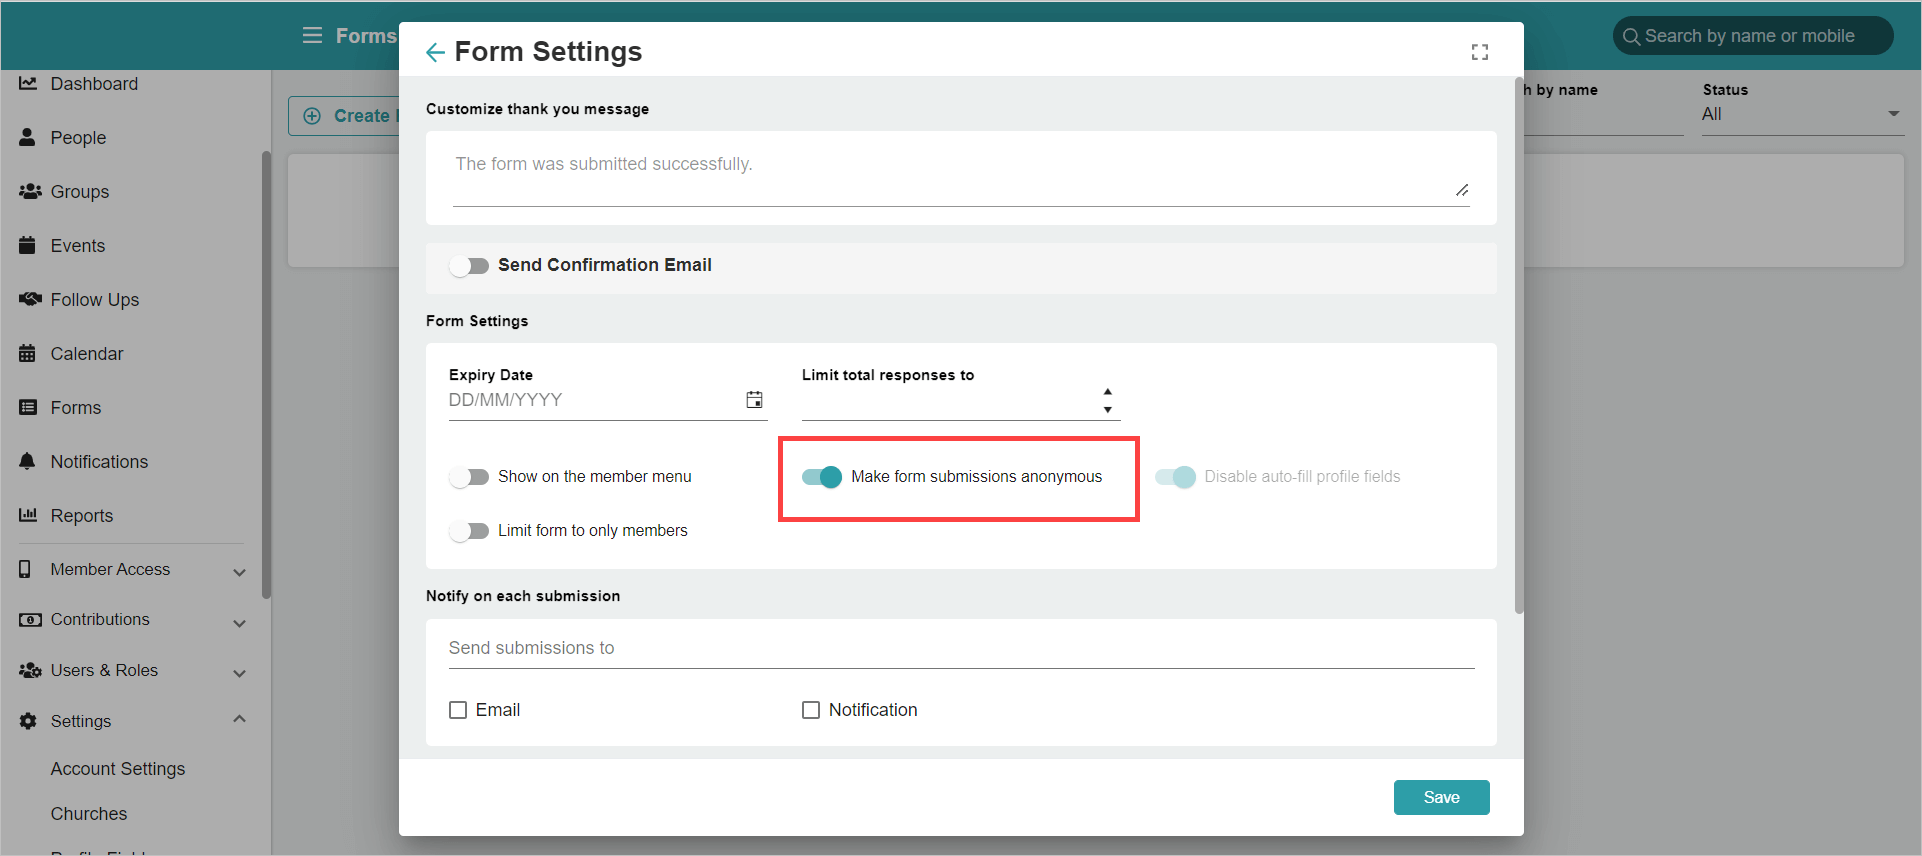This screenshot has width=1922, height=856.
Task: Click the Member Access phone icon
Action: pos(25,570)
